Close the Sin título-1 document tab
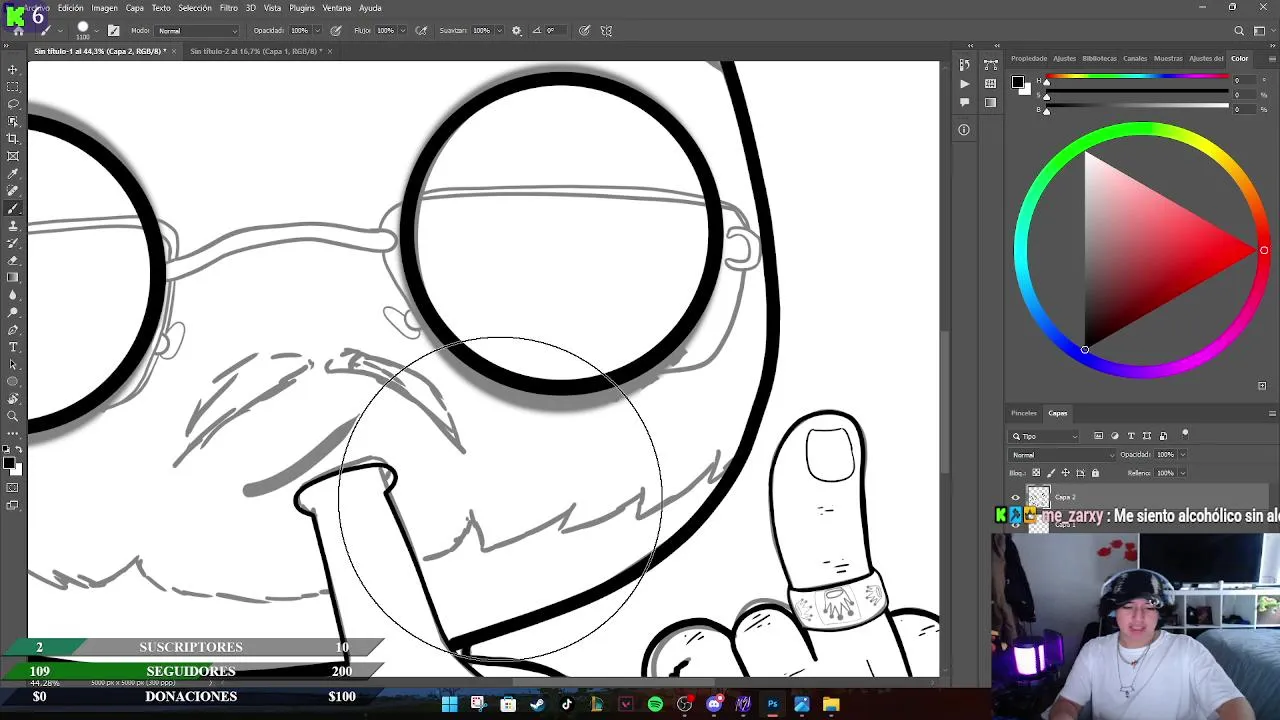The width and height of the screenshot is (1280, 720). pos(174,51)
